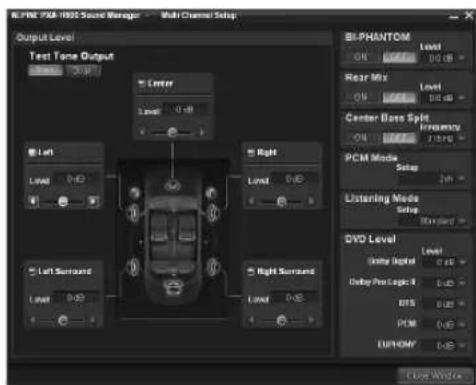The height and width of the screenshot is (385, 476).
Task: Select front right door speaker in car diagram
Action: (x=212, y=213)
